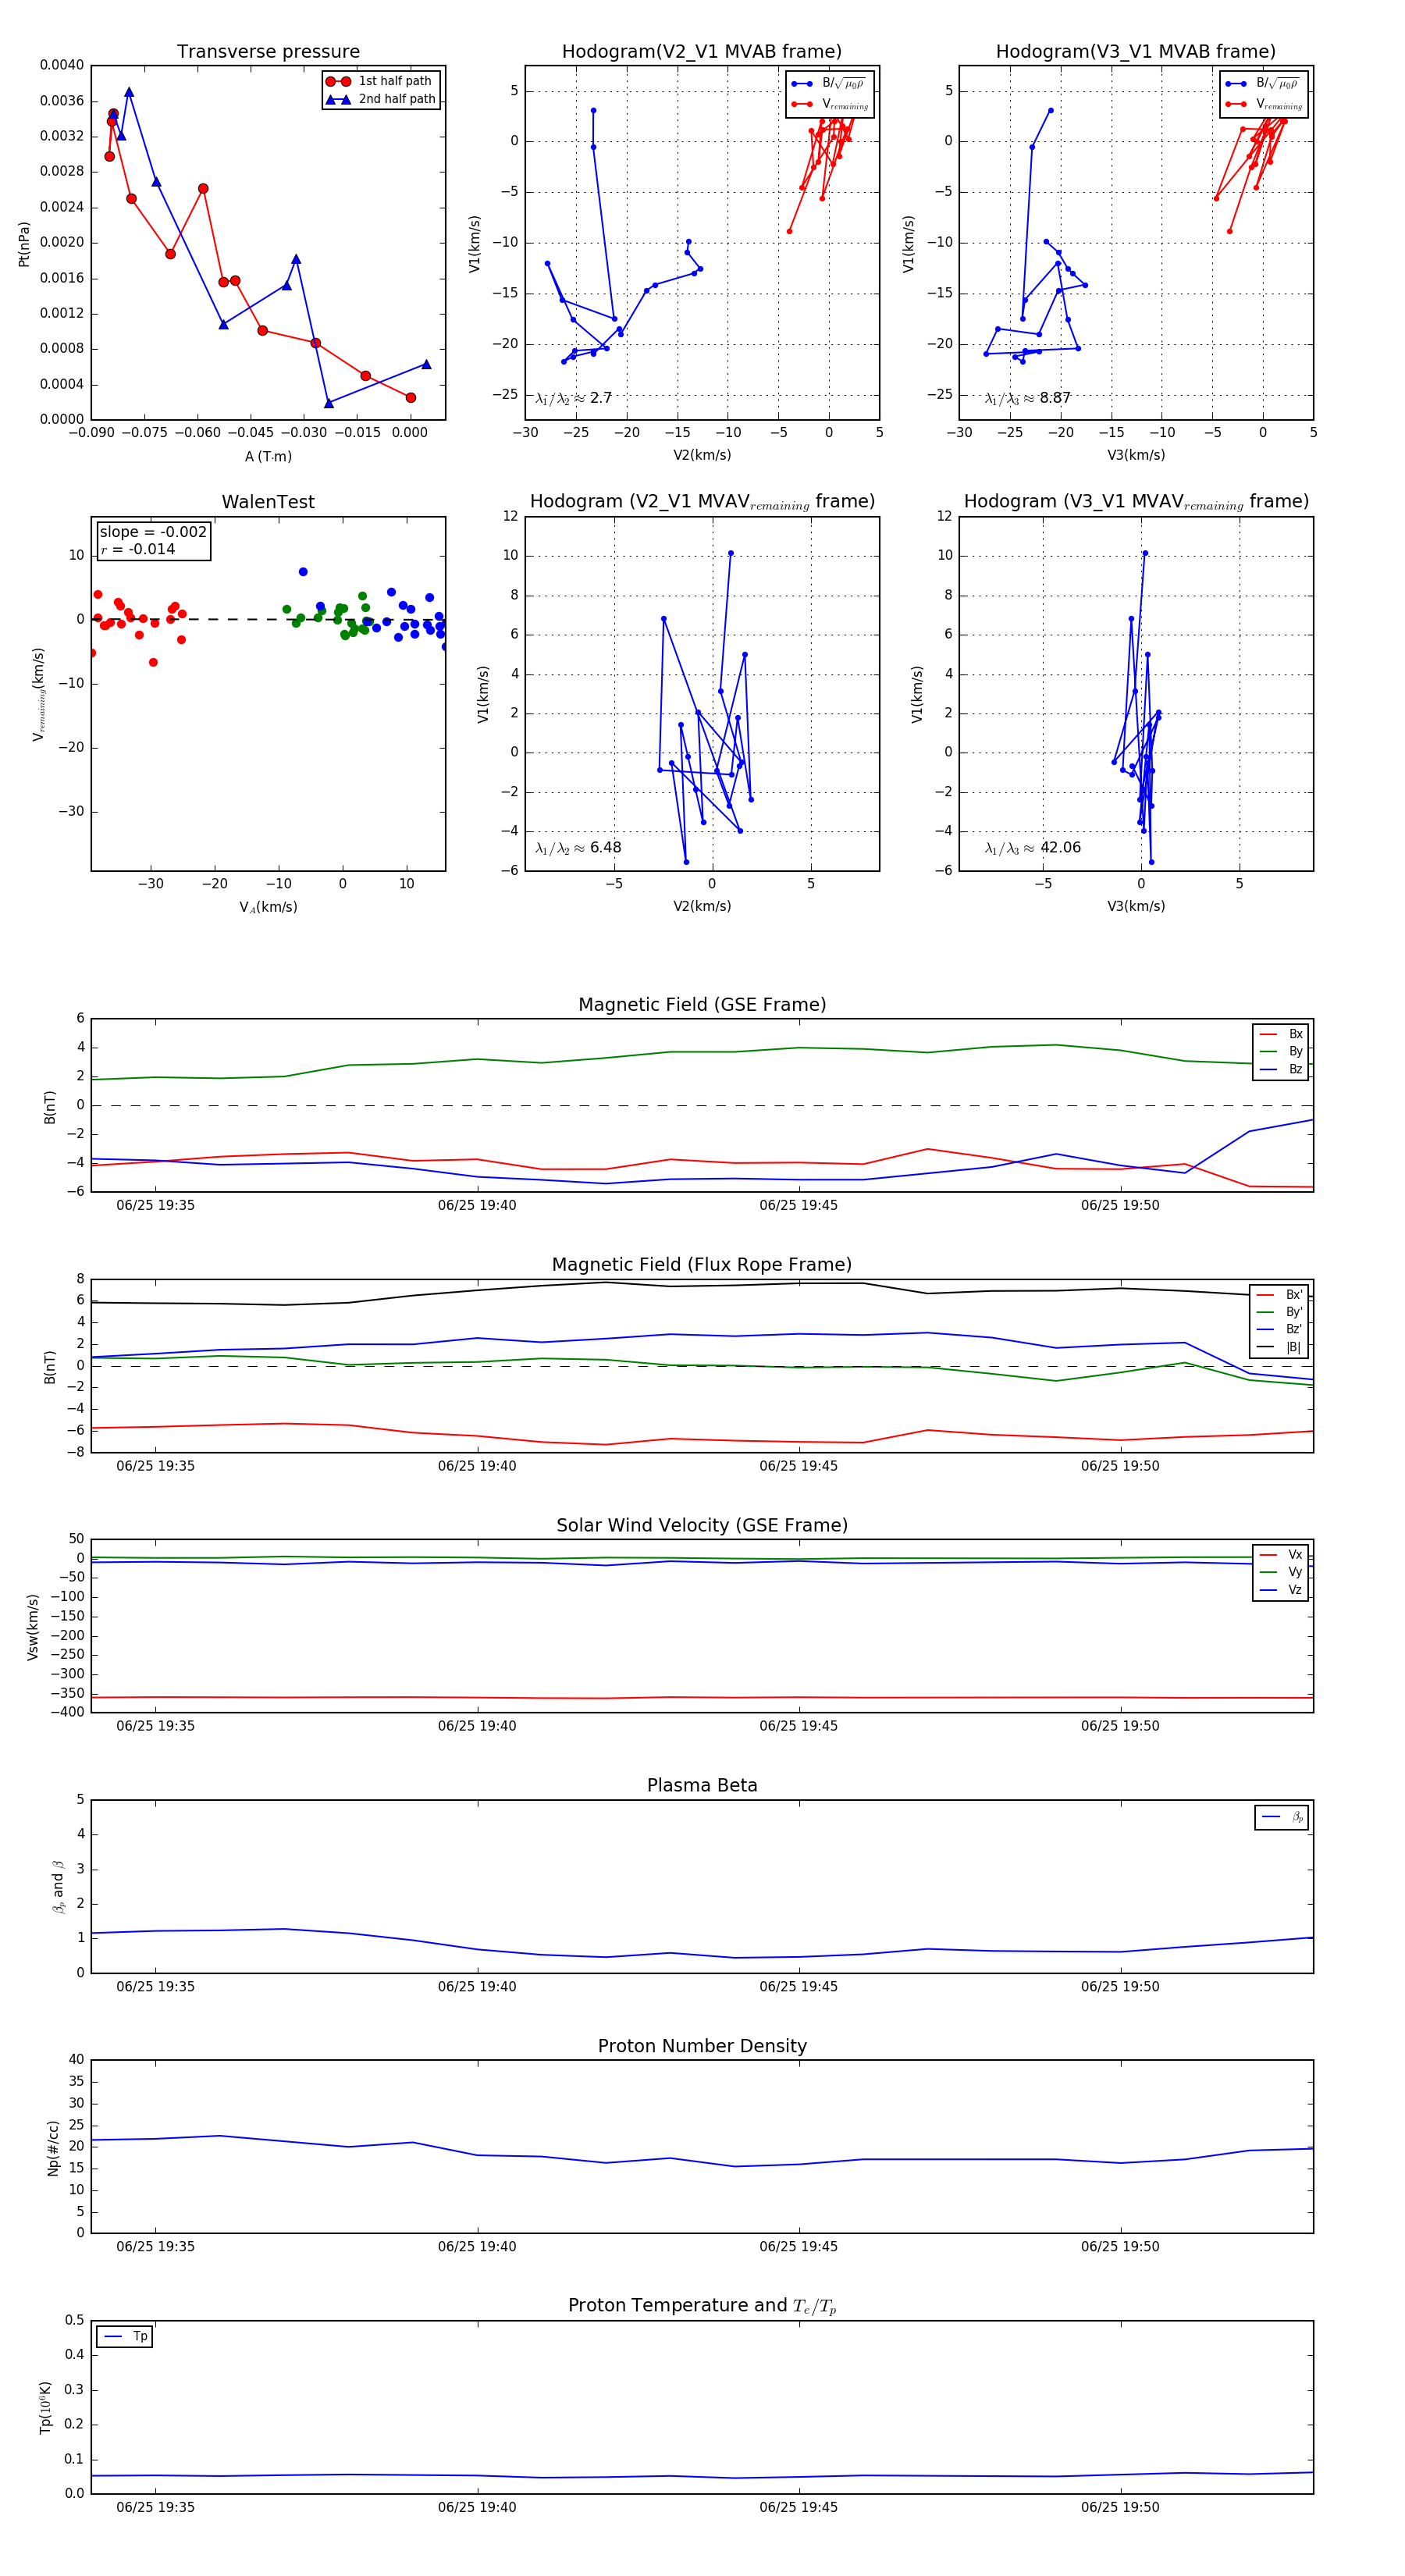Image resolution: width=1405 pixels, height=2576 pixels.
Task: Click the 'Hodogram(V2_V1 MVAB frame)' title
Action: coord(702,52)
